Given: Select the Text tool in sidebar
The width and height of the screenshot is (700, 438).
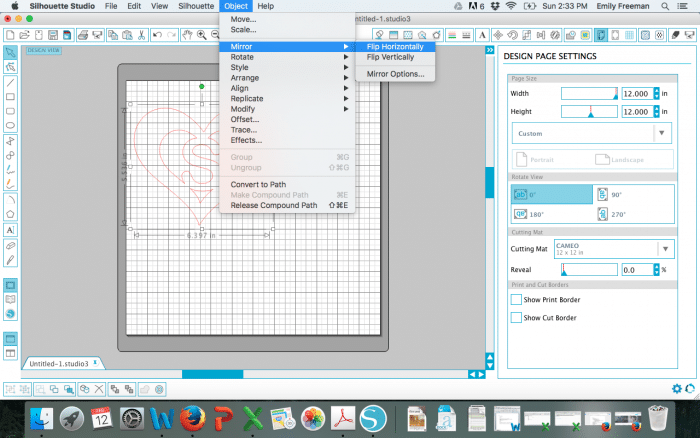Looking at the screenshot, I should coord(10,230).
